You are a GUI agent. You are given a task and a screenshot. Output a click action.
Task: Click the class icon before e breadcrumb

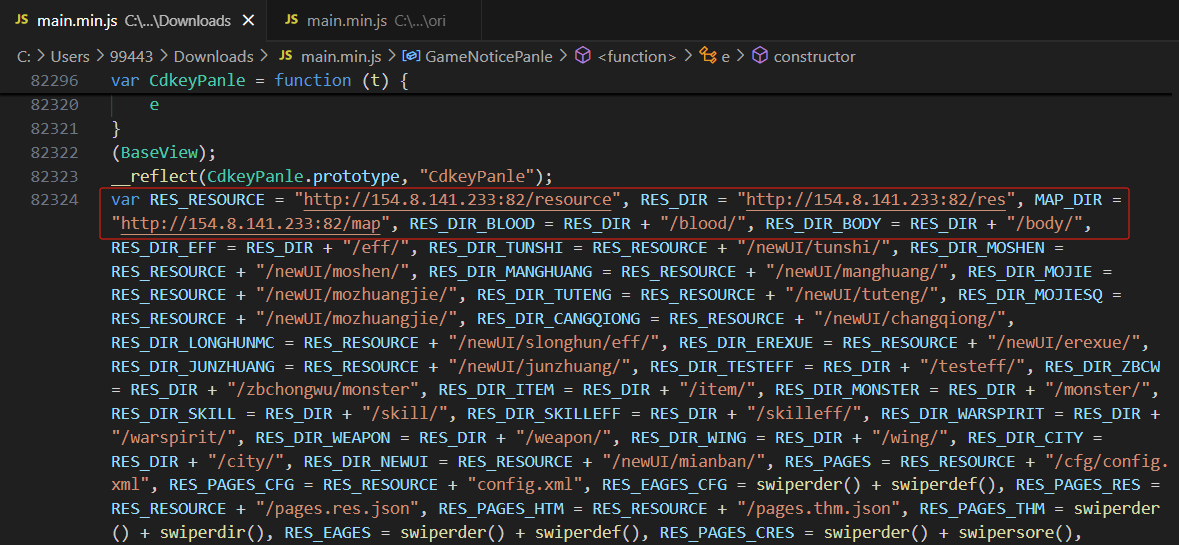[x=708, y=57]
